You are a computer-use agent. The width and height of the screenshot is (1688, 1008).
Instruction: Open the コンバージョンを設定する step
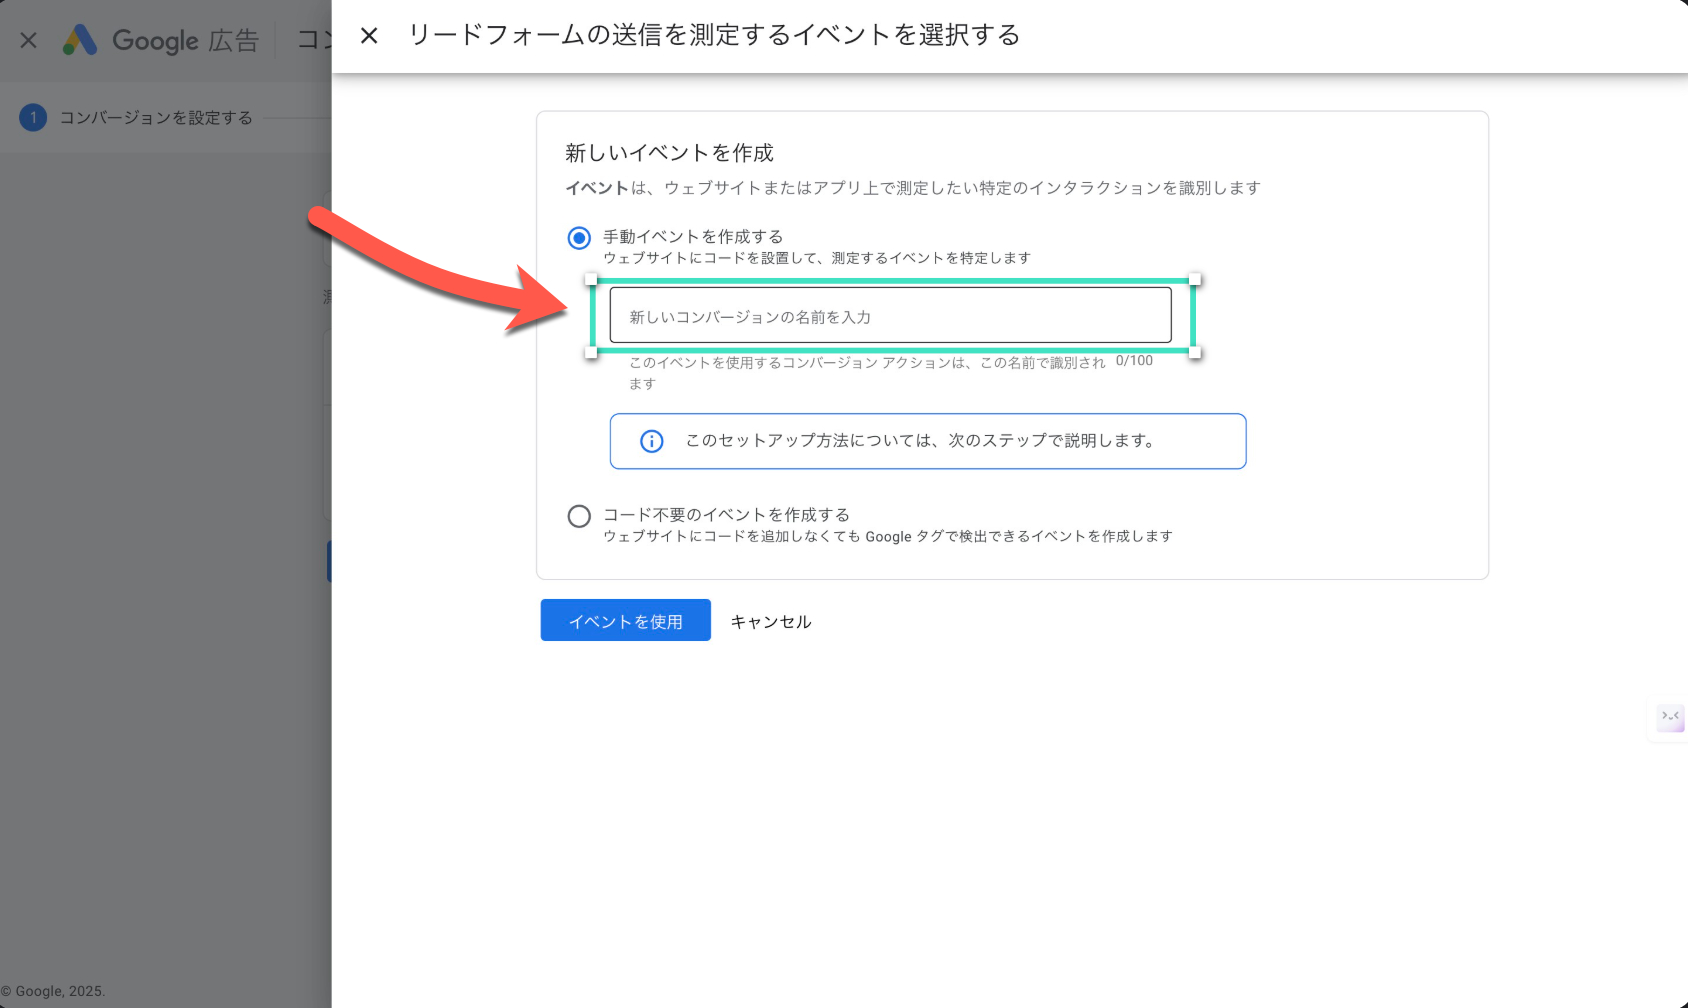[x=156, y=118]
